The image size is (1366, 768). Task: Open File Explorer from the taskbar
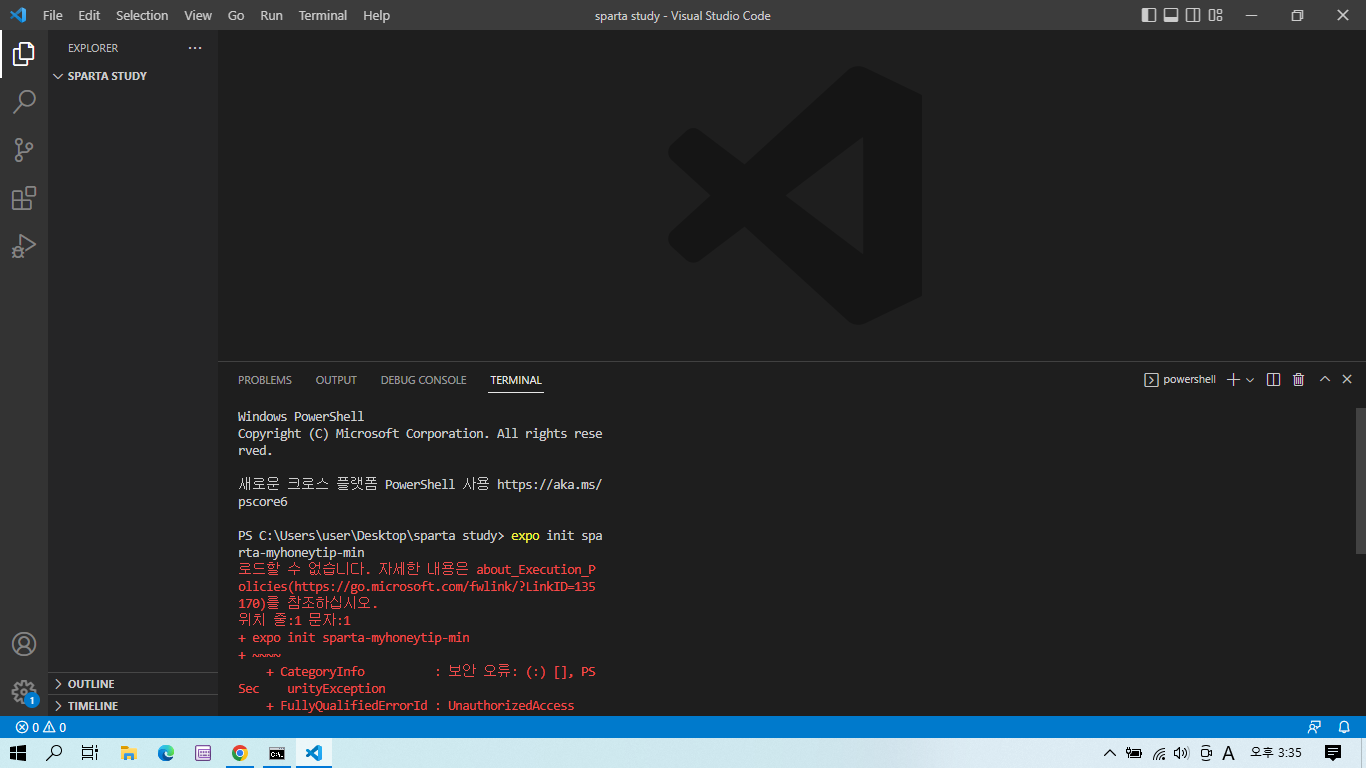[x=128, y=753]
